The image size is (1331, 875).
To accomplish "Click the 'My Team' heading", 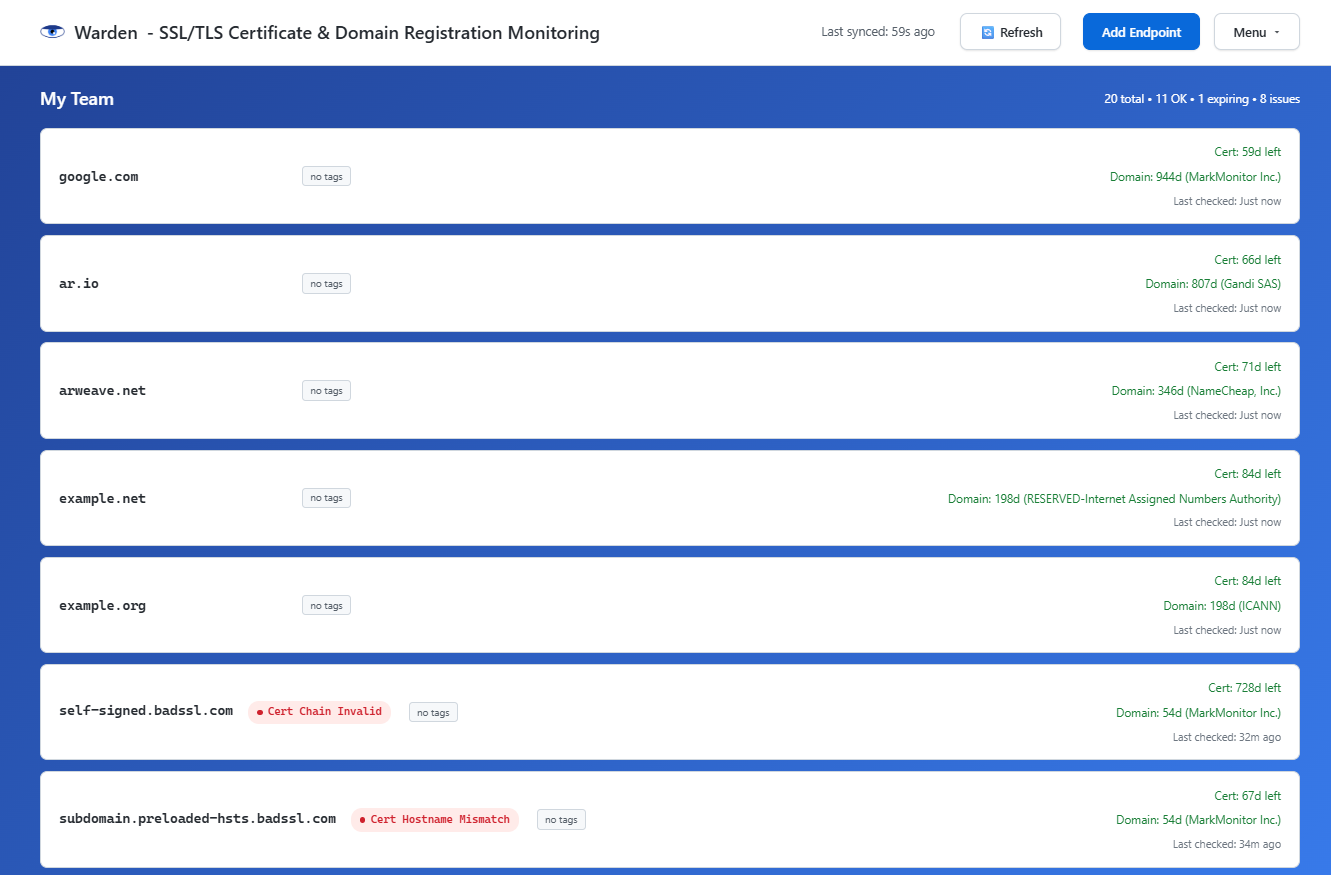I will (x=77, y=99).
